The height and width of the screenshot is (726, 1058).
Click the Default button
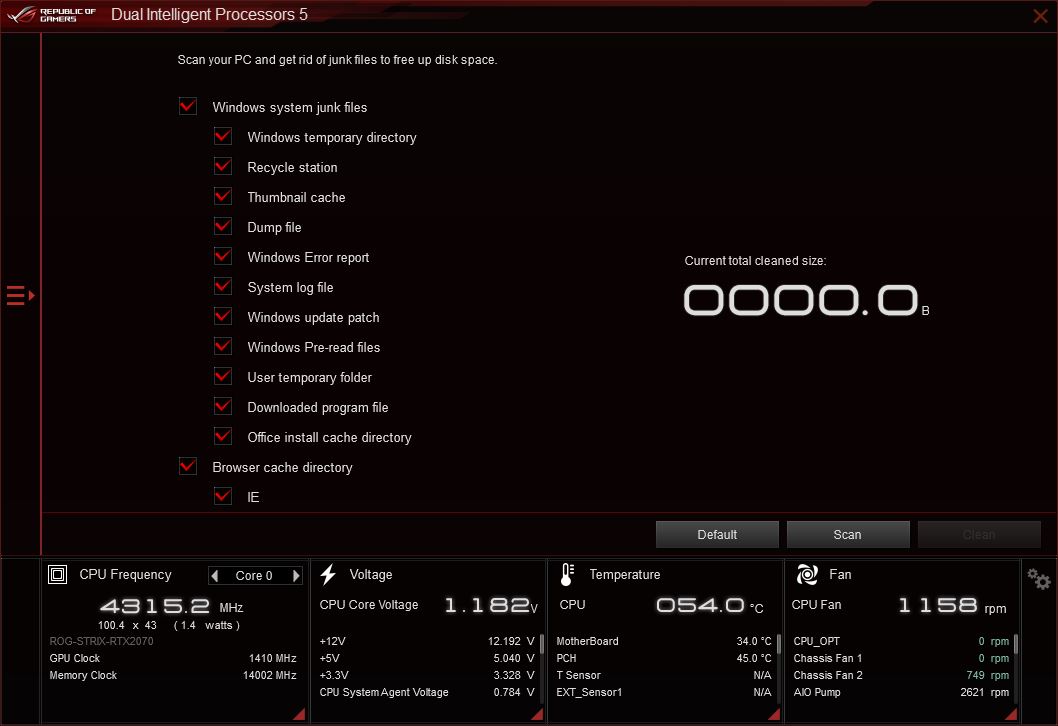tap(717, 534)
